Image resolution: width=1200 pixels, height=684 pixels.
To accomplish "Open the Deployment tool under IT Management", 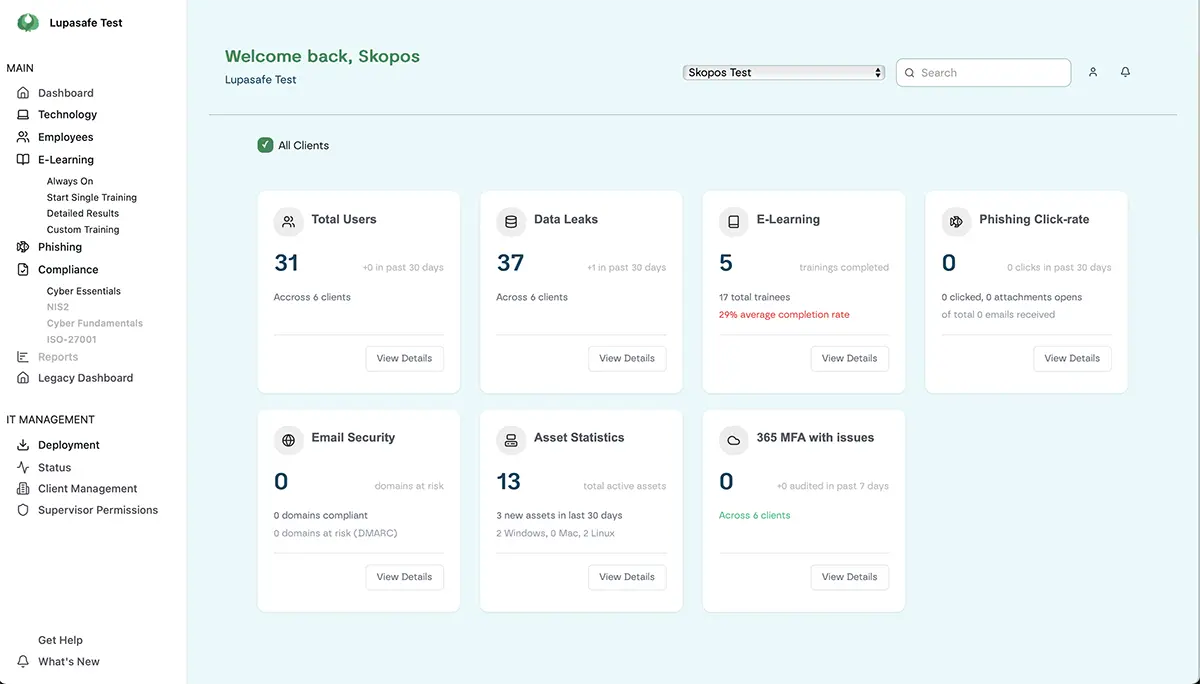I will pos(70,444).
